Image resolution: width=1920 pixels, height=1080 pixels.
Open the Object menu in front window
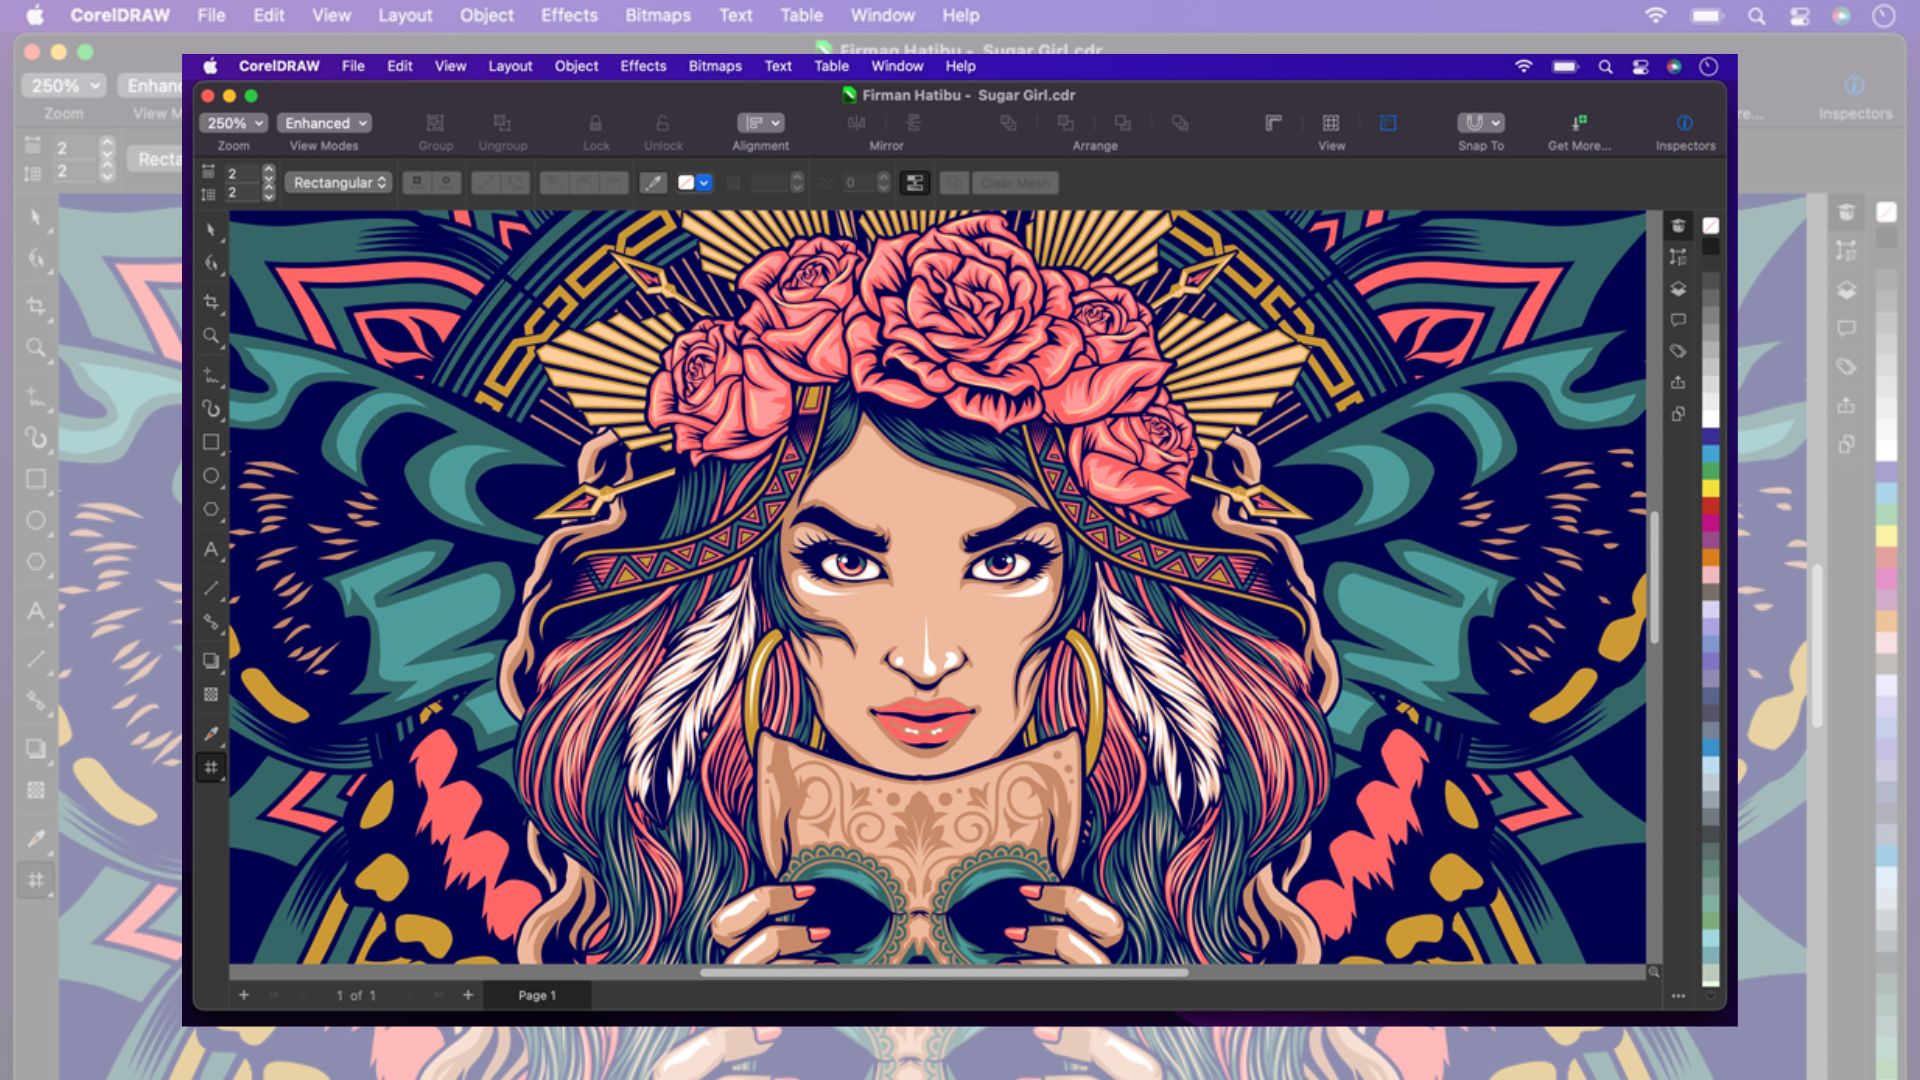tap(576, 66)
